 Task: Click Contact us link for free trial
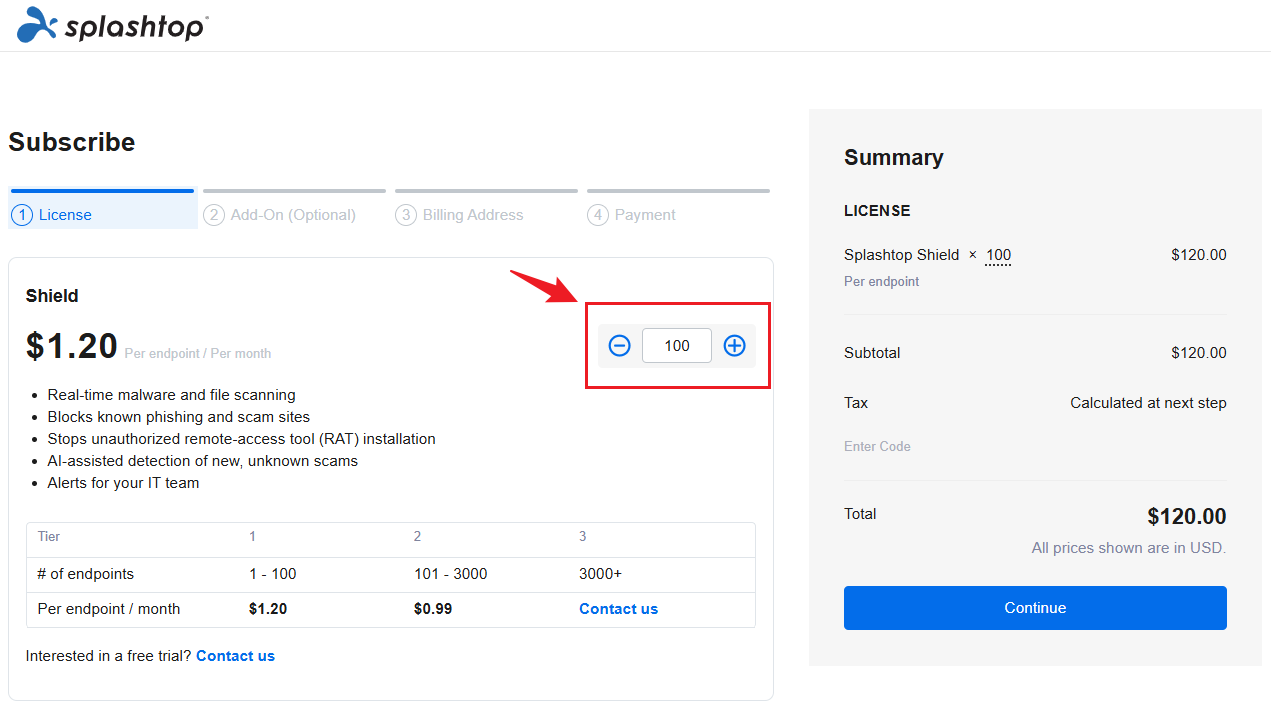[x=235, y=656]
